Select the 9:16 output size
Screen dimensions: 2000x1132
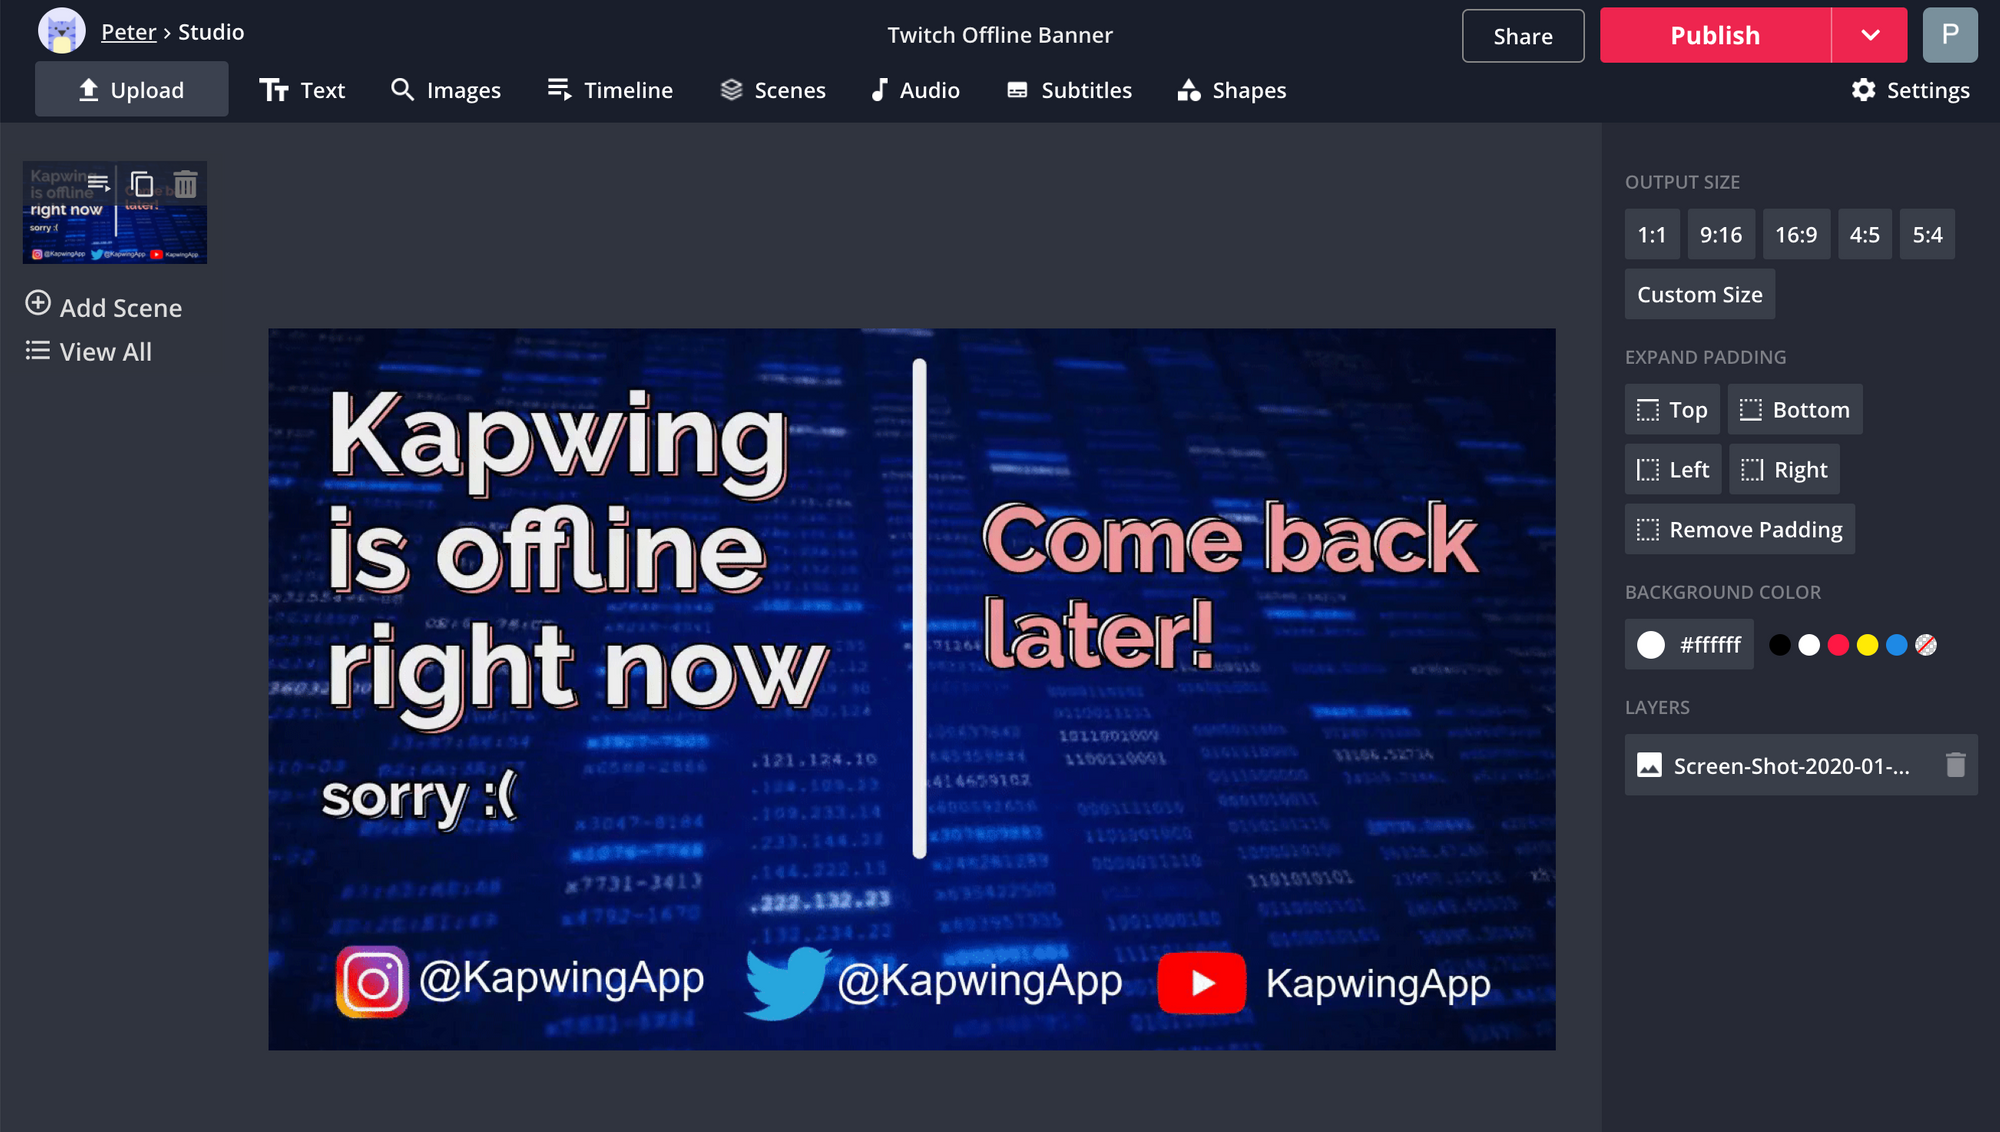click(x=1720, y=235)
